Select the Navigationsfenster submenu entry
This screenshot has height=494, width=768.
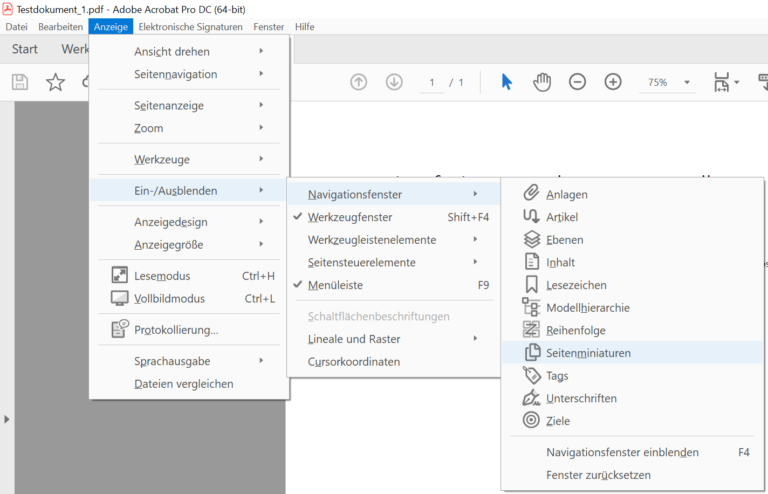(393, 194)
